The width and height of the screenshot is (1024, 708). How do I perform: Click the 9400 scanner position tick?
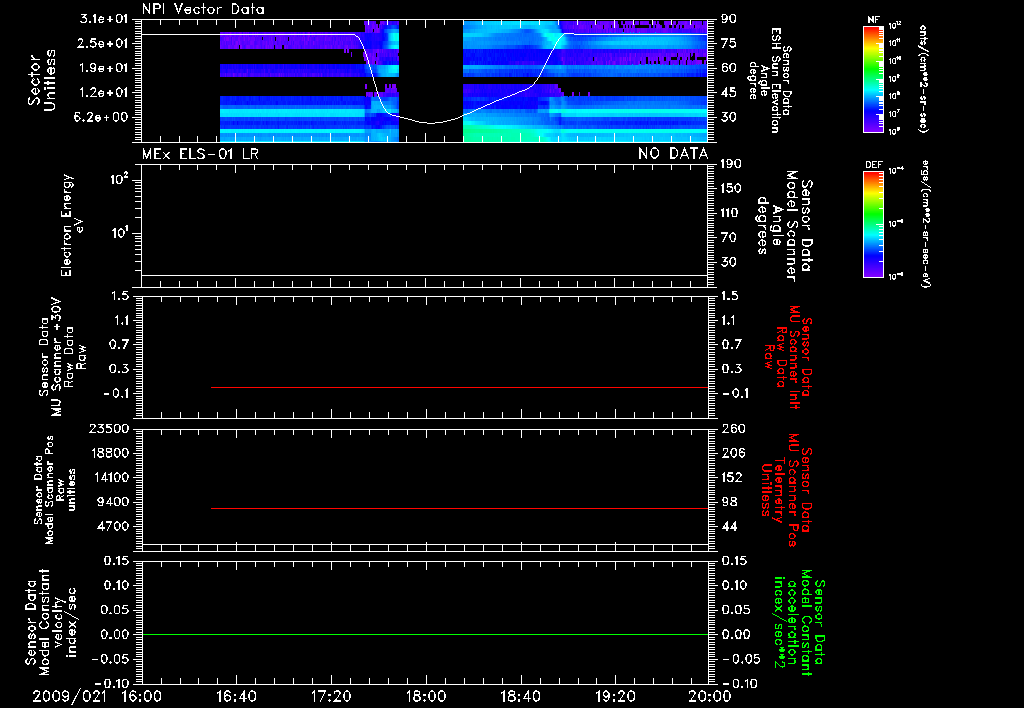[113, 502]
